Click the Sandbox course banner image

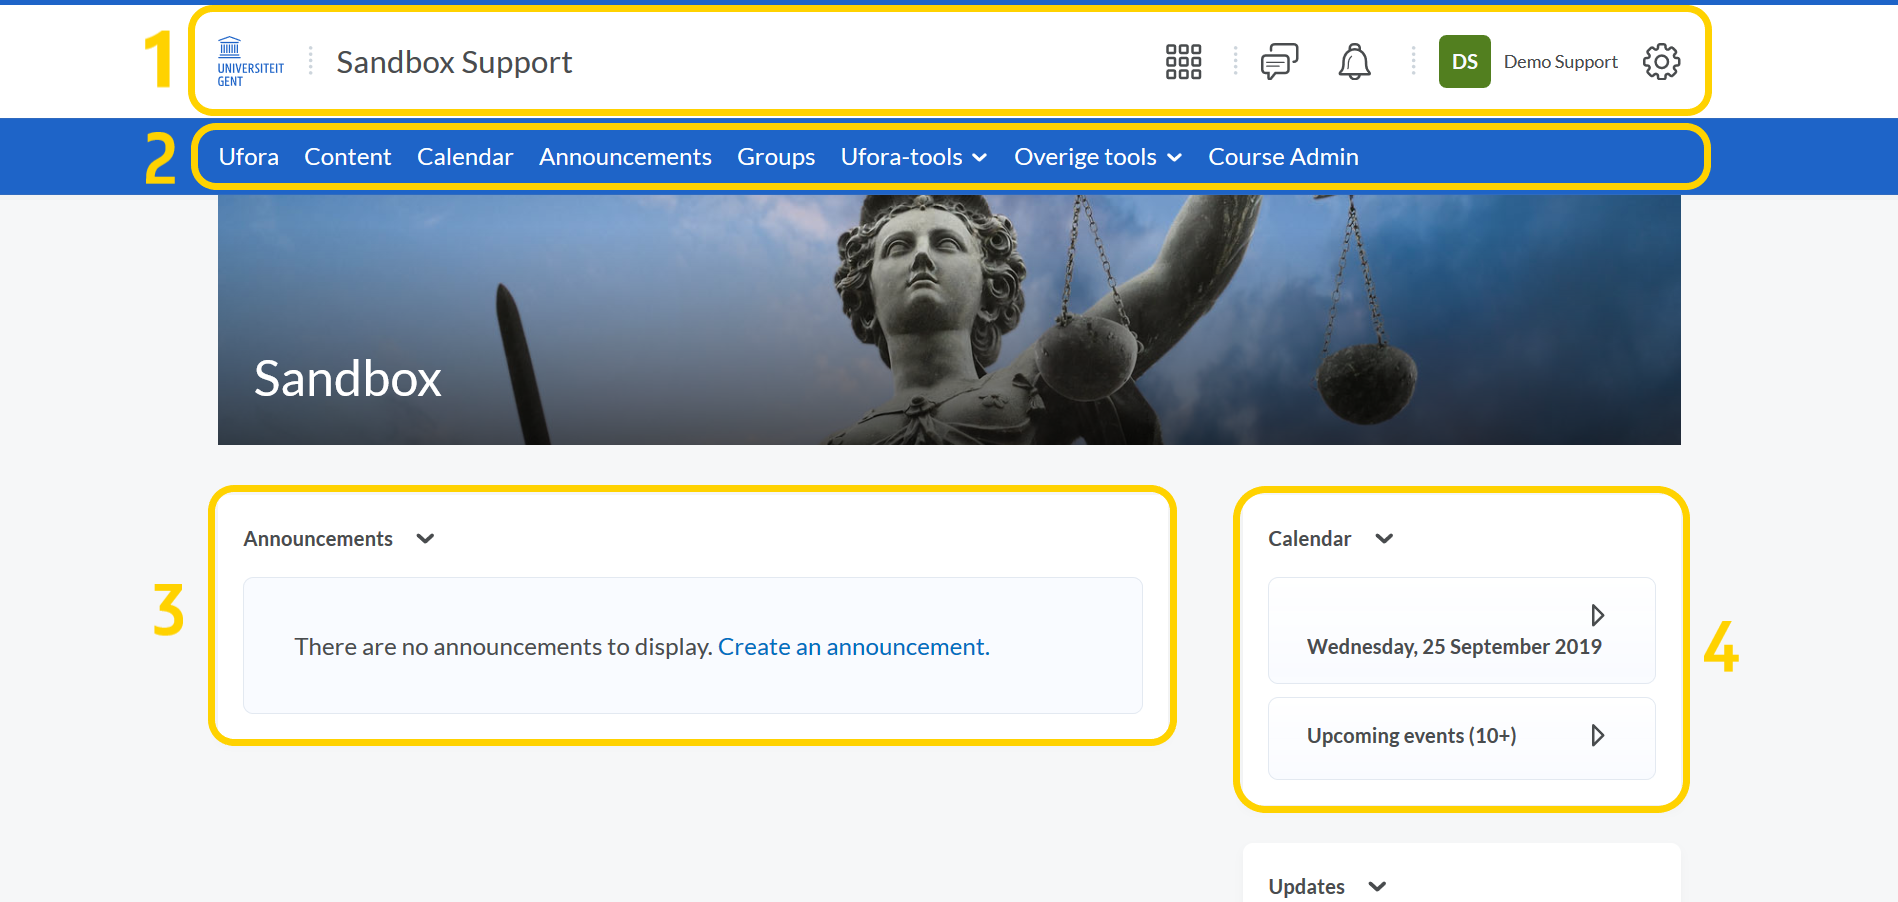(x=948, y=320)
